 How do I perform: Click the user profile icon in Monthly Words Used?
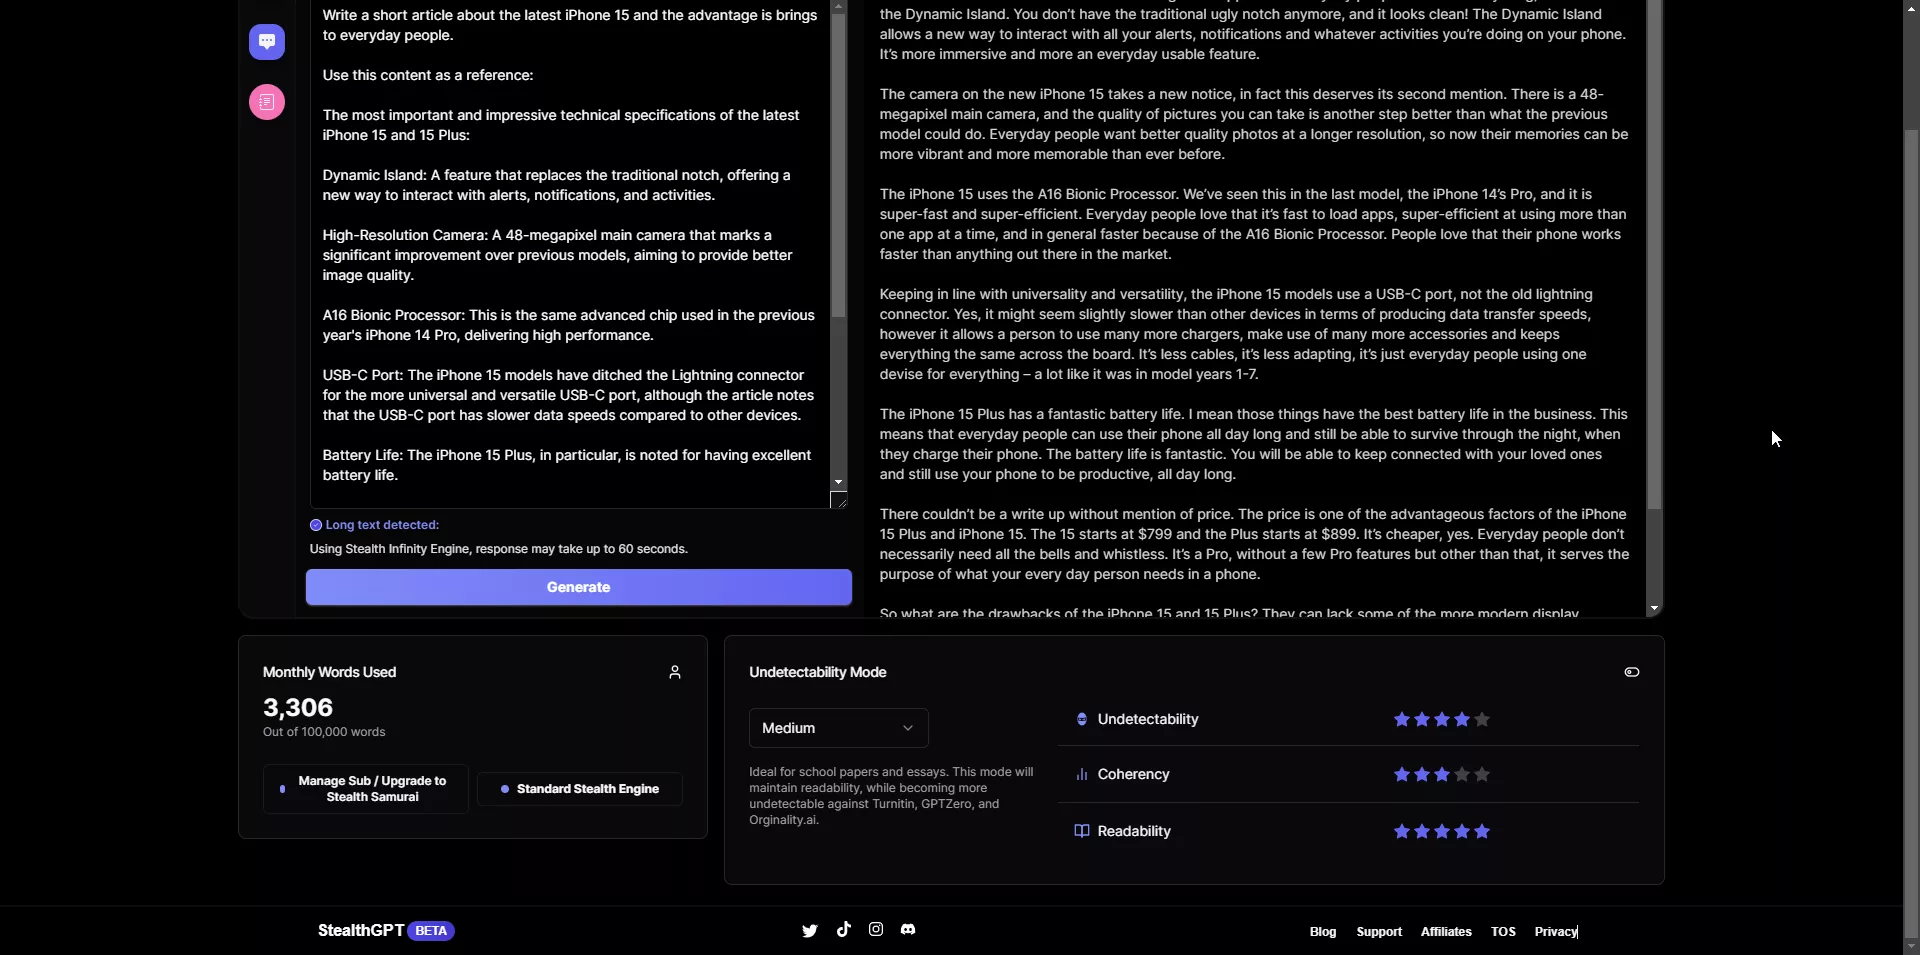pos(675,673)
